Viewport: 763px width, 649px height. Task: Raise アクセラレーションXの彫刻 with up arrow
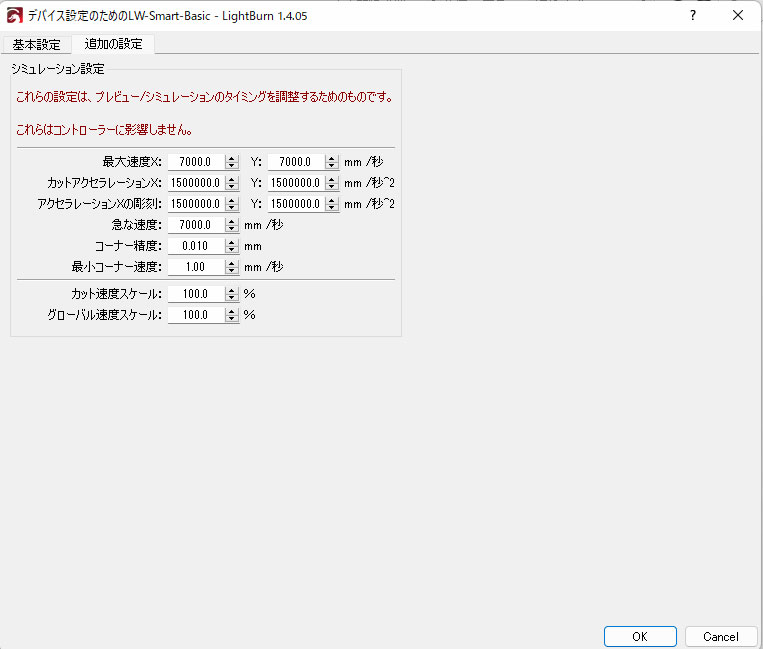232,200
